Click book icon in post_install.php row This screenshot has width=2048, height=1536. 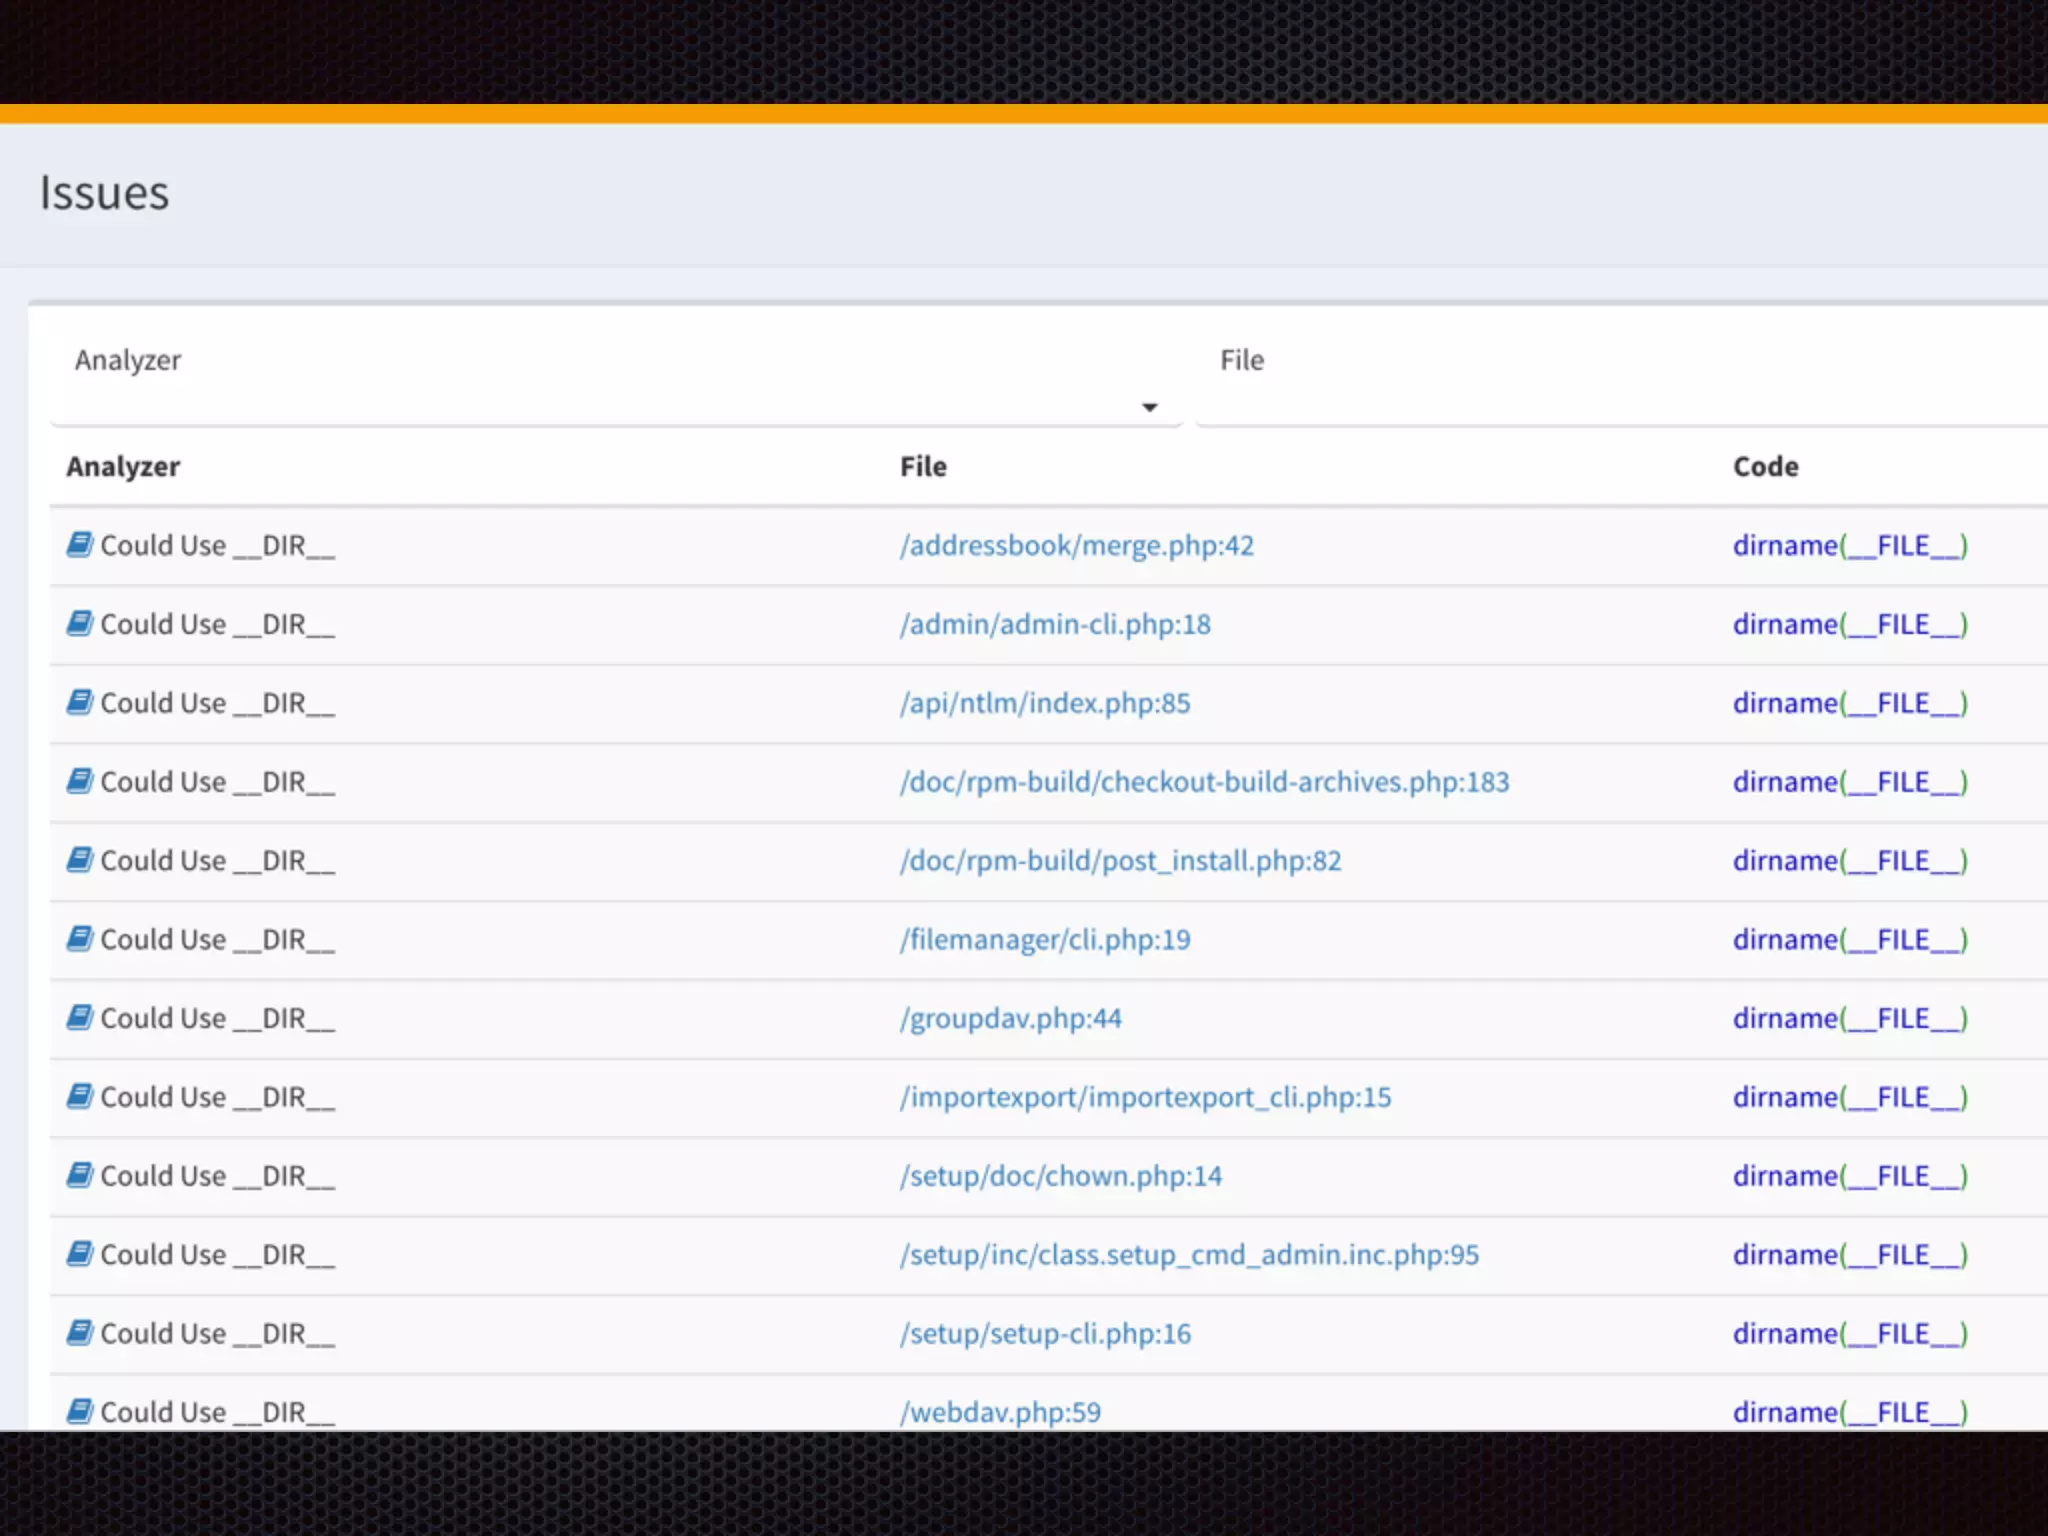80,860
